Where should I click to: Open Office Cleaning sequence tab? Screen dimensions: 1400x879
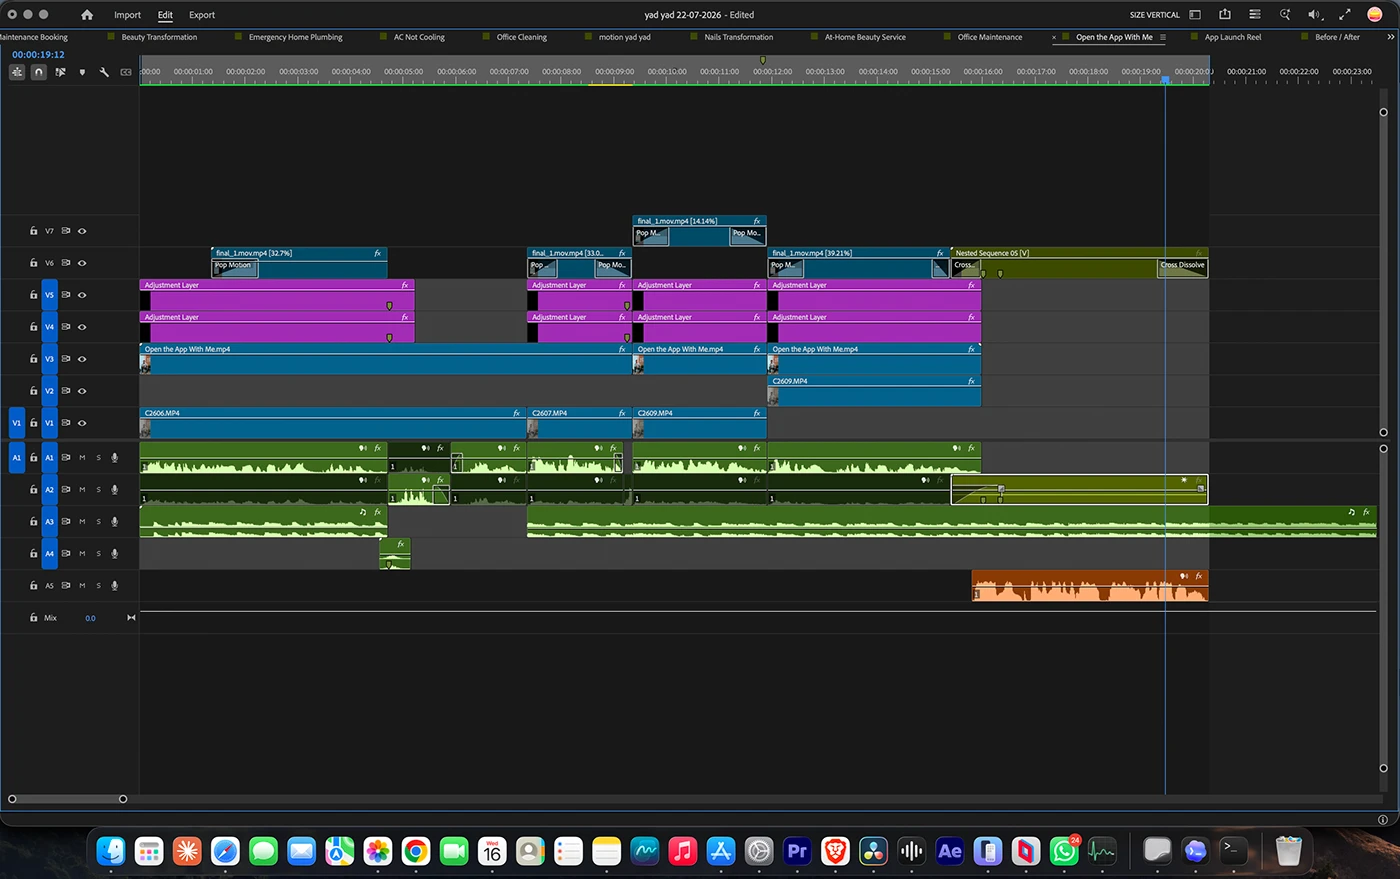pos(522,37)
